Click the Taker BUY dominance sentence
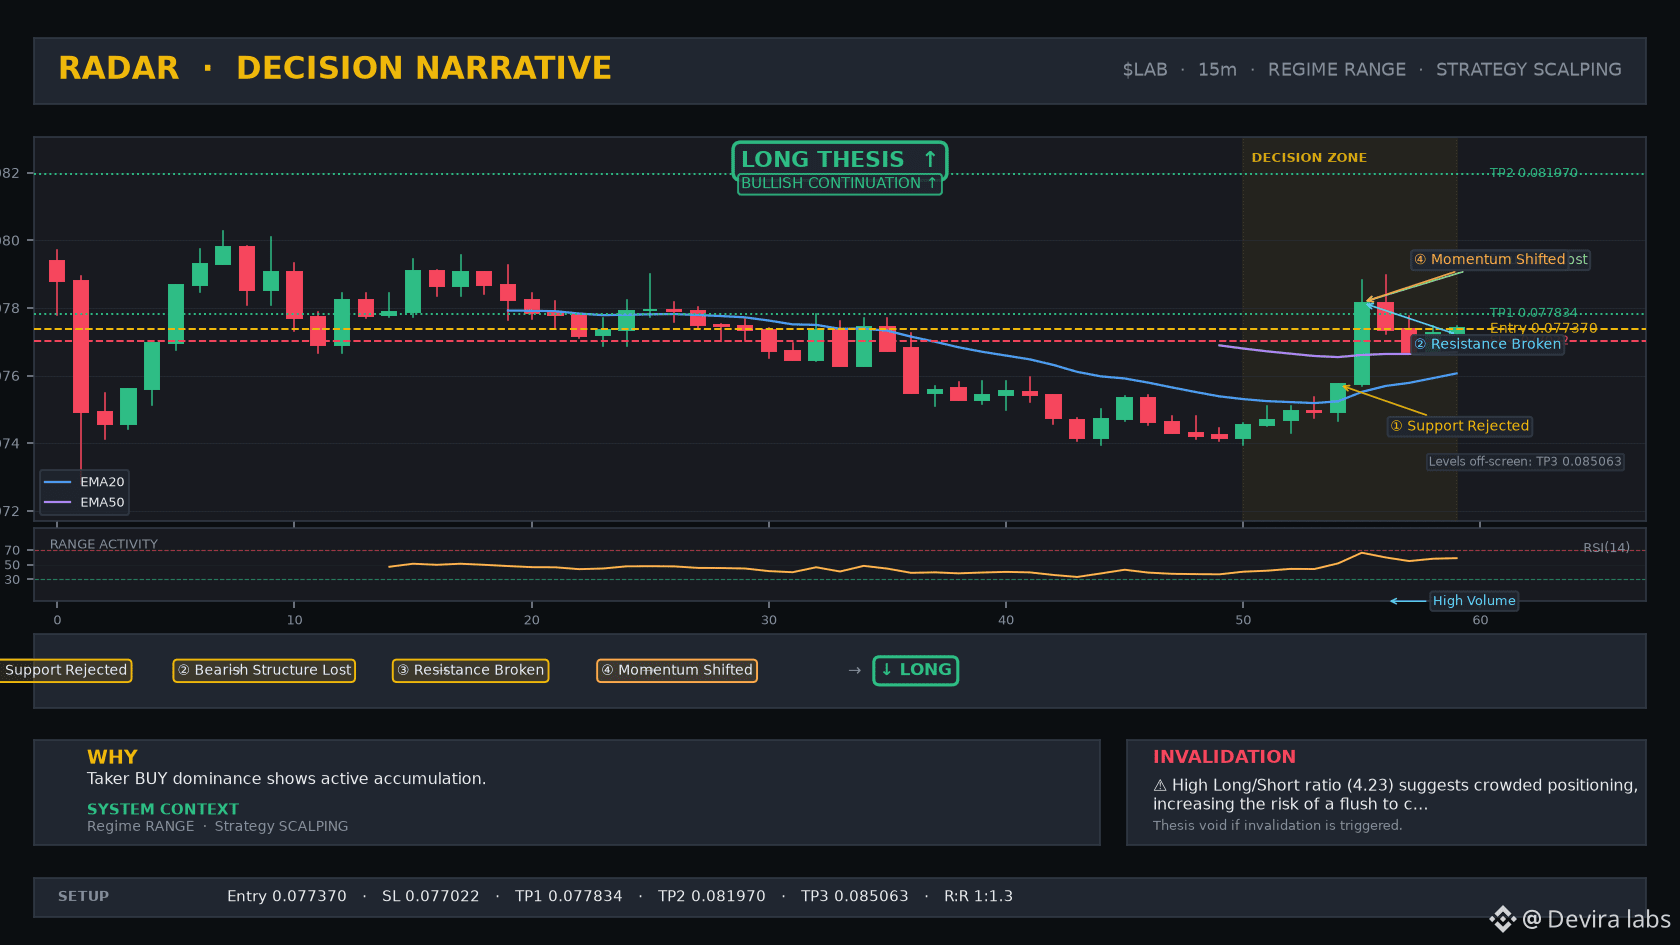Screen dimensions: 1680x945 pos(286,779)
